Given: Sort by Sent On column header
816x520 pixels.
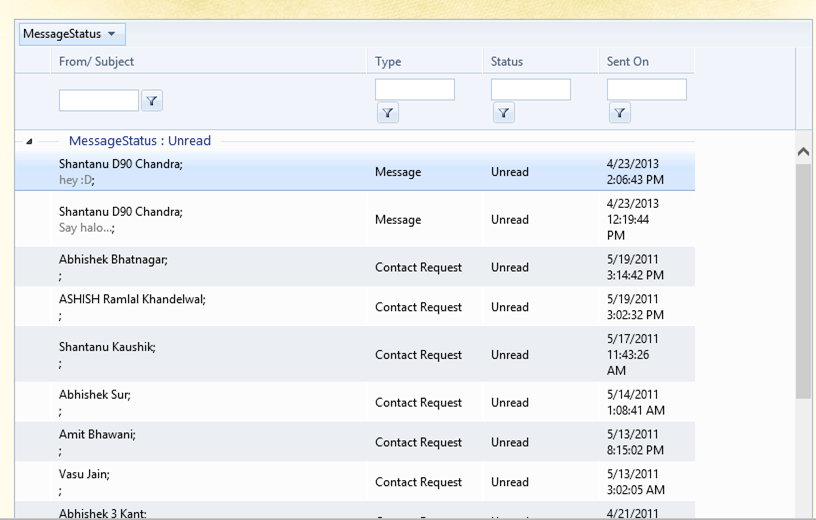Looking at the screenshot, I should [x=628, y=62].
